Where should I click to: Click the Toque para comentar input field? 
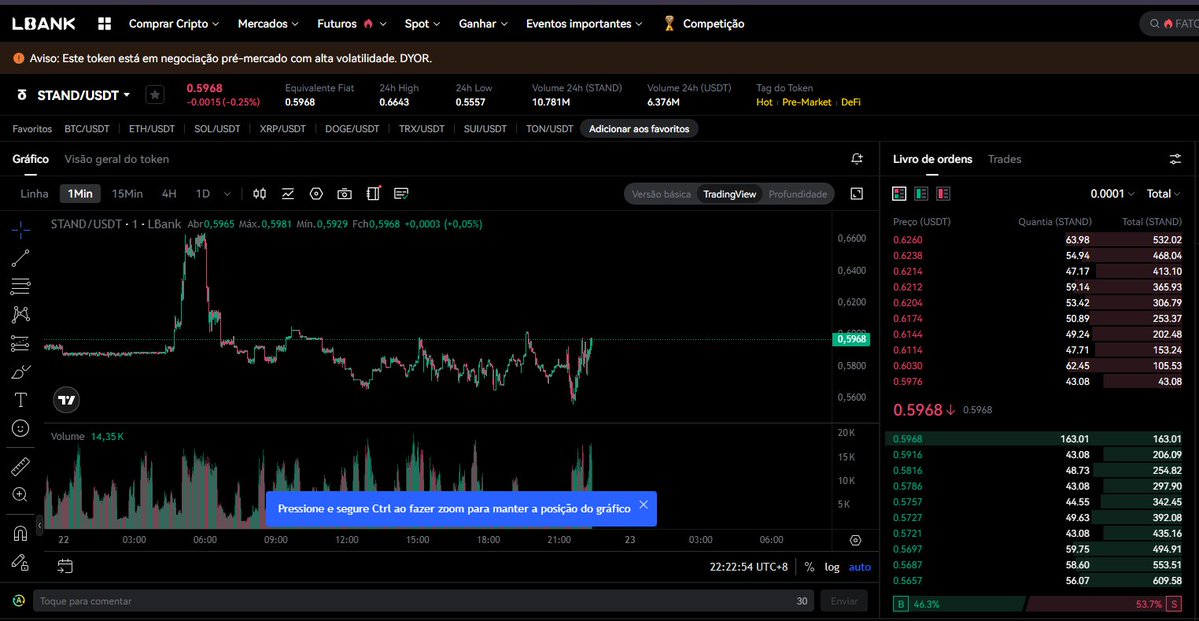tap(423, 601)
